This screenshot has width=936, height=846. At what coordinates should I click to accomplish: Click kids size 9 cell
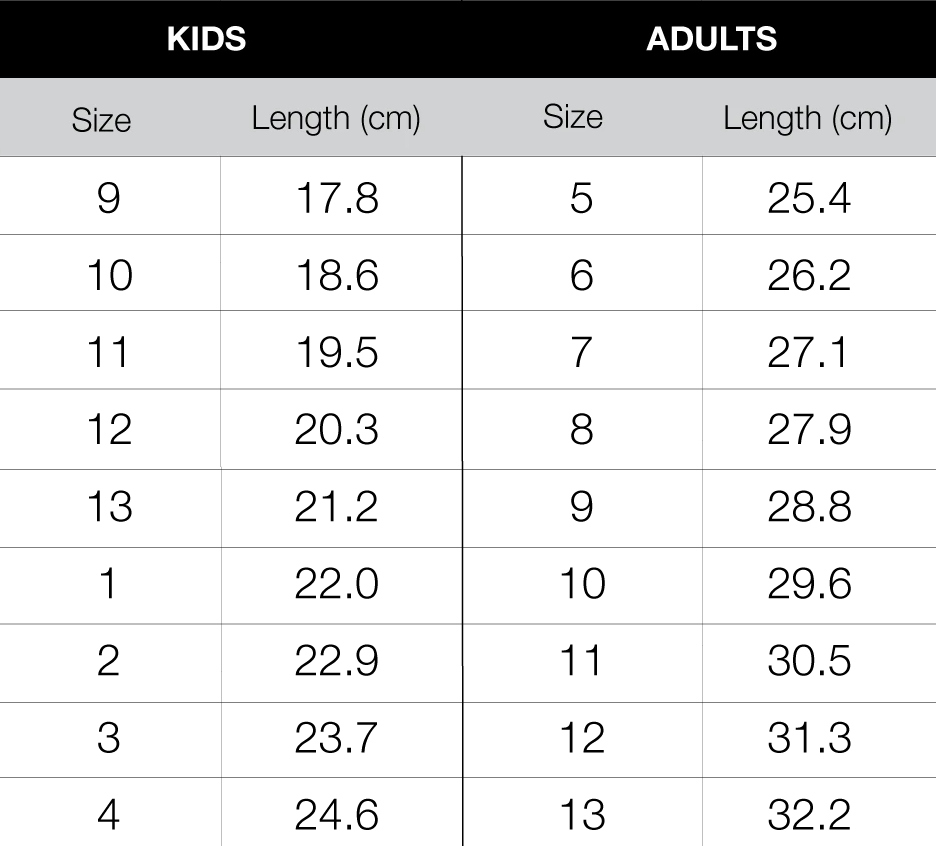pyautogui.click(x=110, y=196)
